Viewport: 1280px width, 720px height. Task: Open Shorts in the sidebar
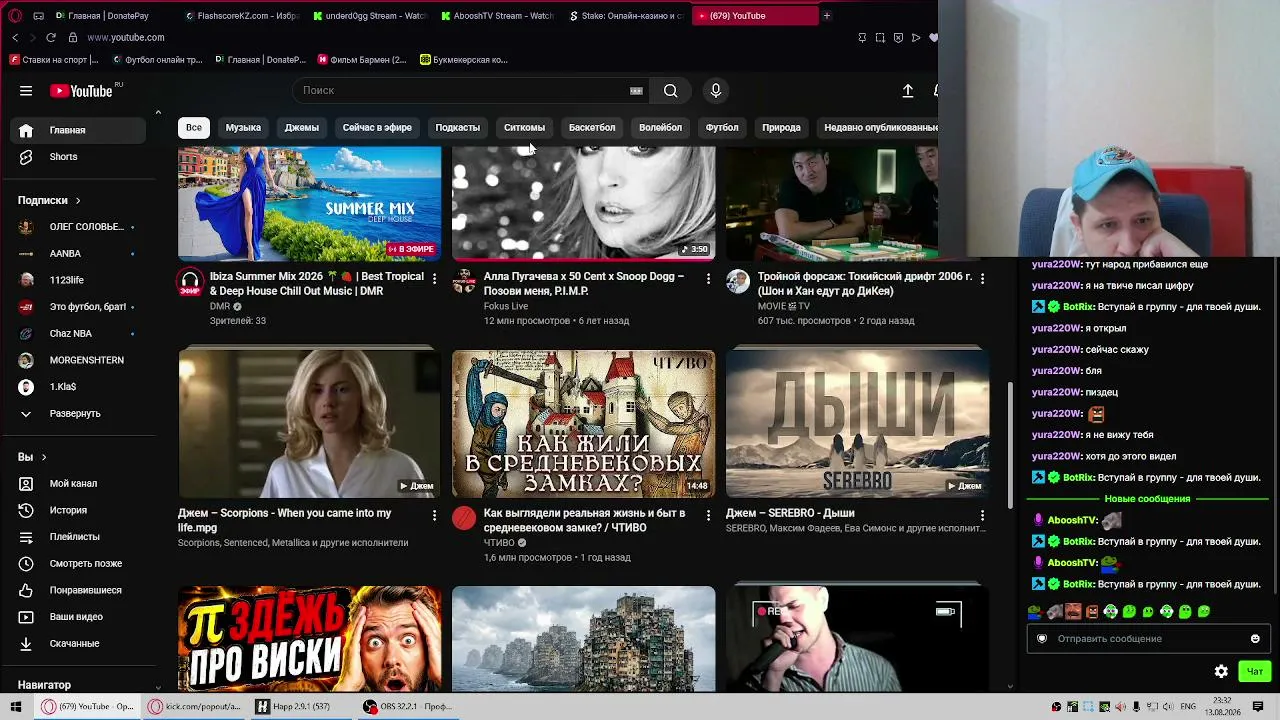pyautogui.click(x=64, y=157)
